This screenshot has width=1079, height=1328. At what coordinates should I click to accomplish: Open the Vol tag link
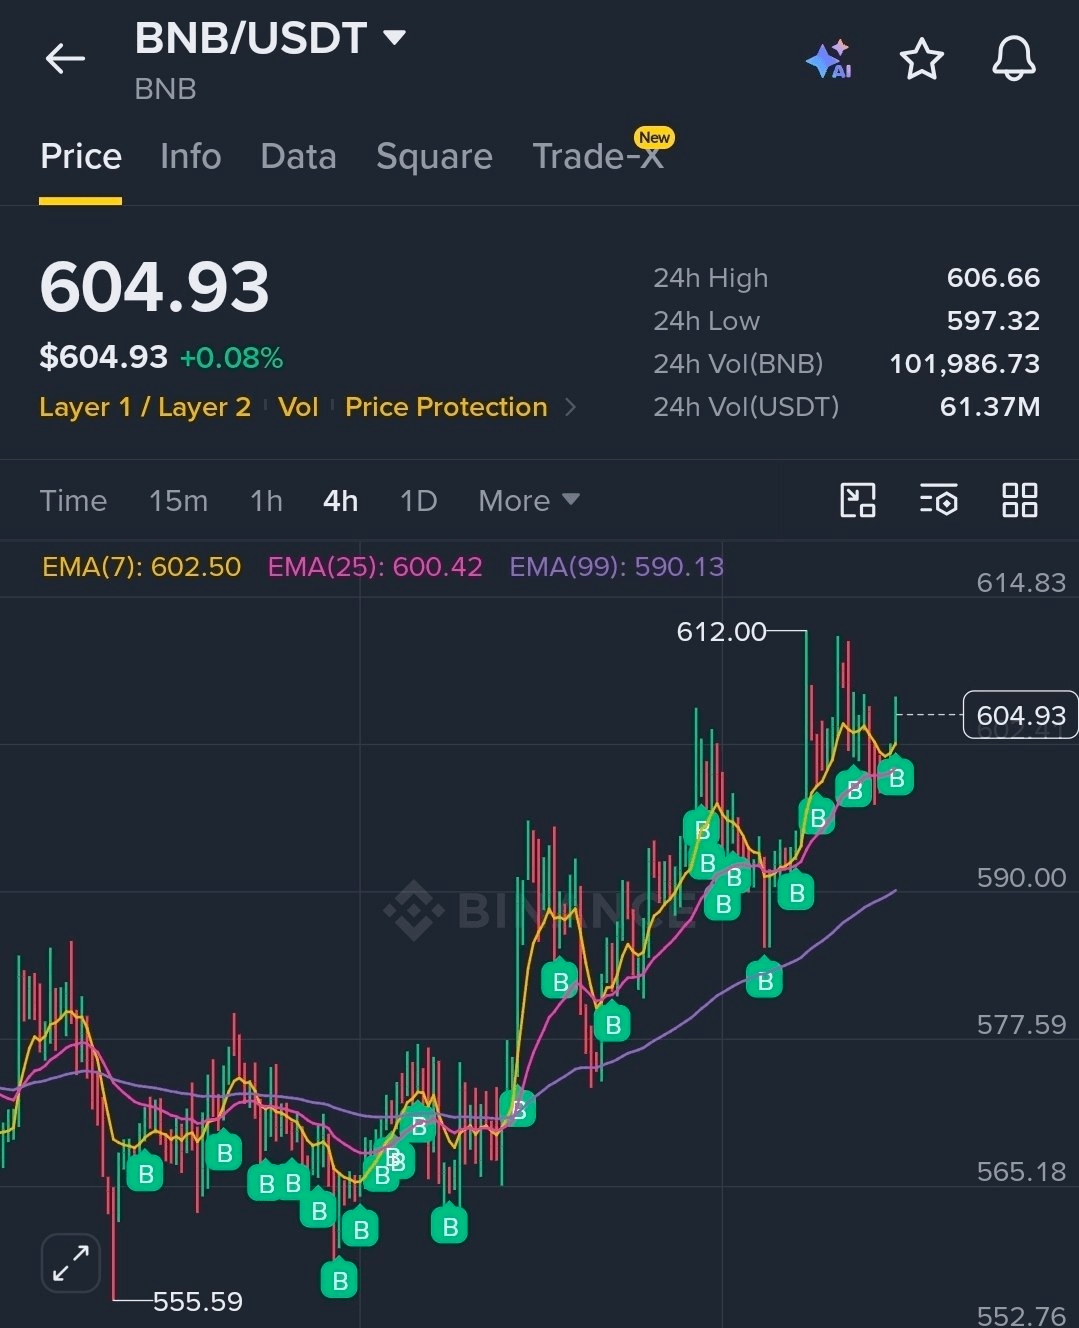coord(298,407)
